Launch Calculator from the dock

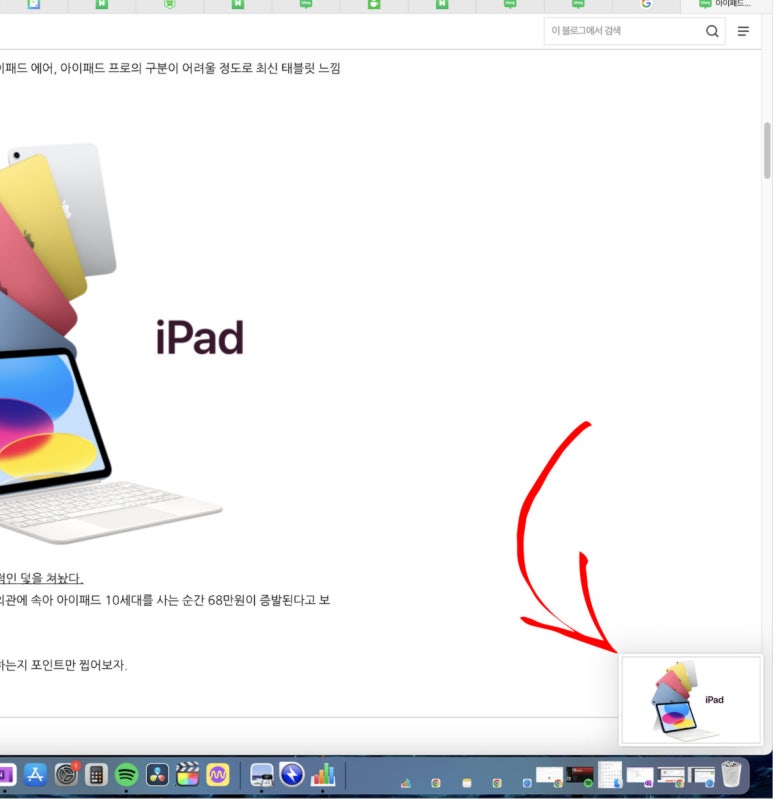tap(96, 775)
